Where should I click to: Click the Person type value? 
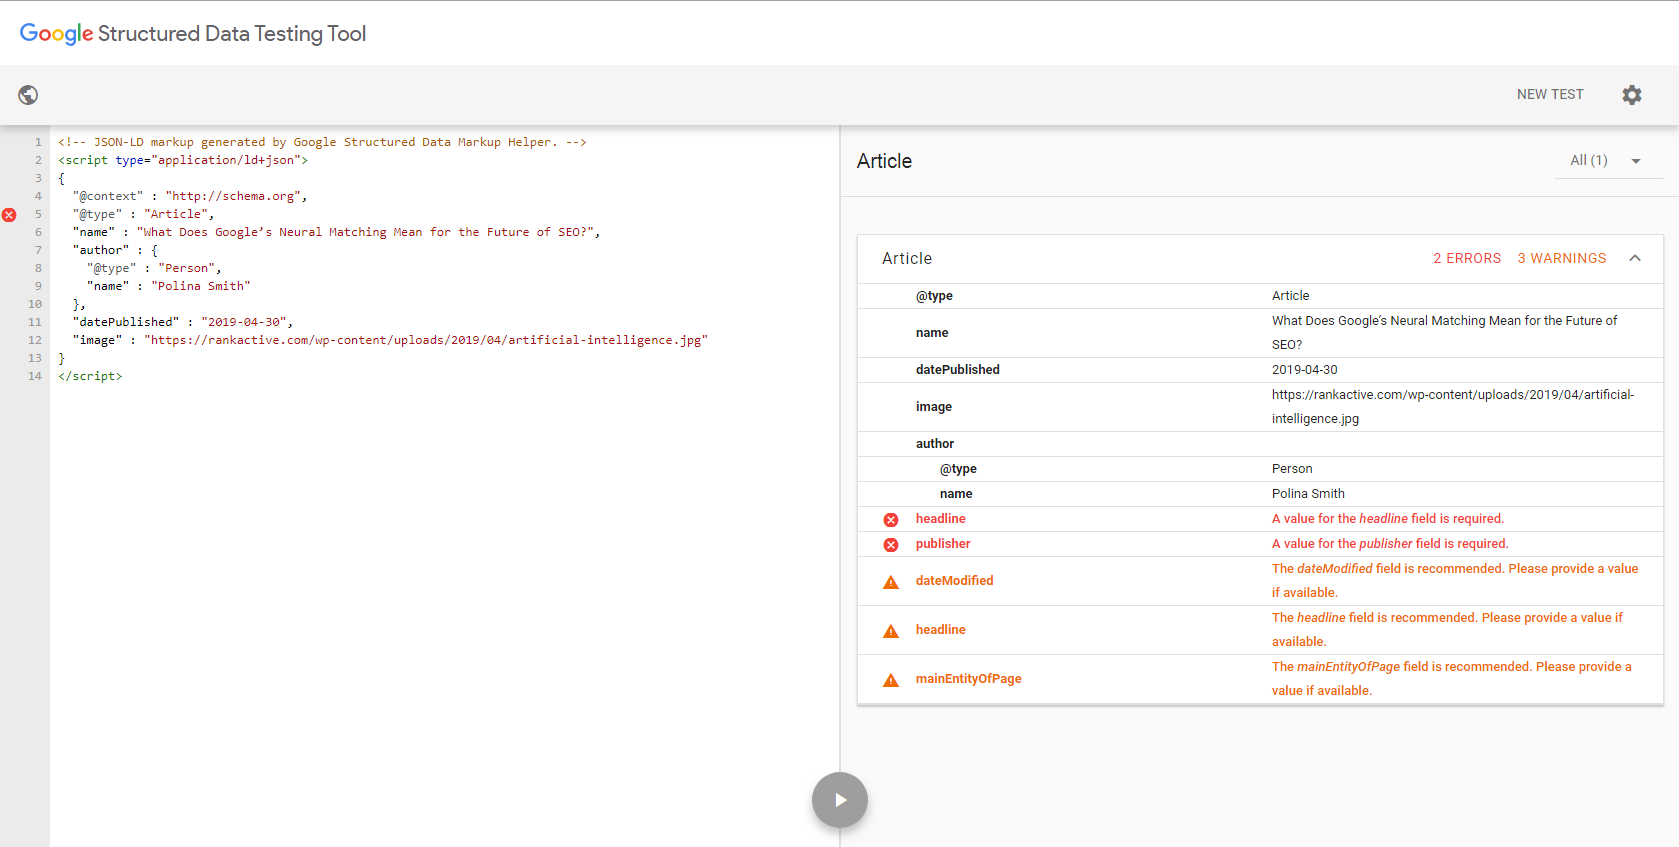coord(1292,469)
